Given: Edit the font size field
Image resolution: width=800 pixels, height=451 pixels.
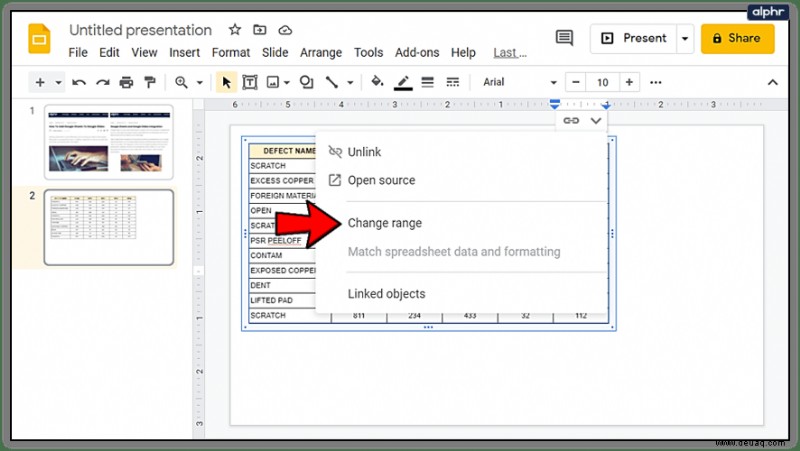Looking at the screenshot, I should coord(603,82).
